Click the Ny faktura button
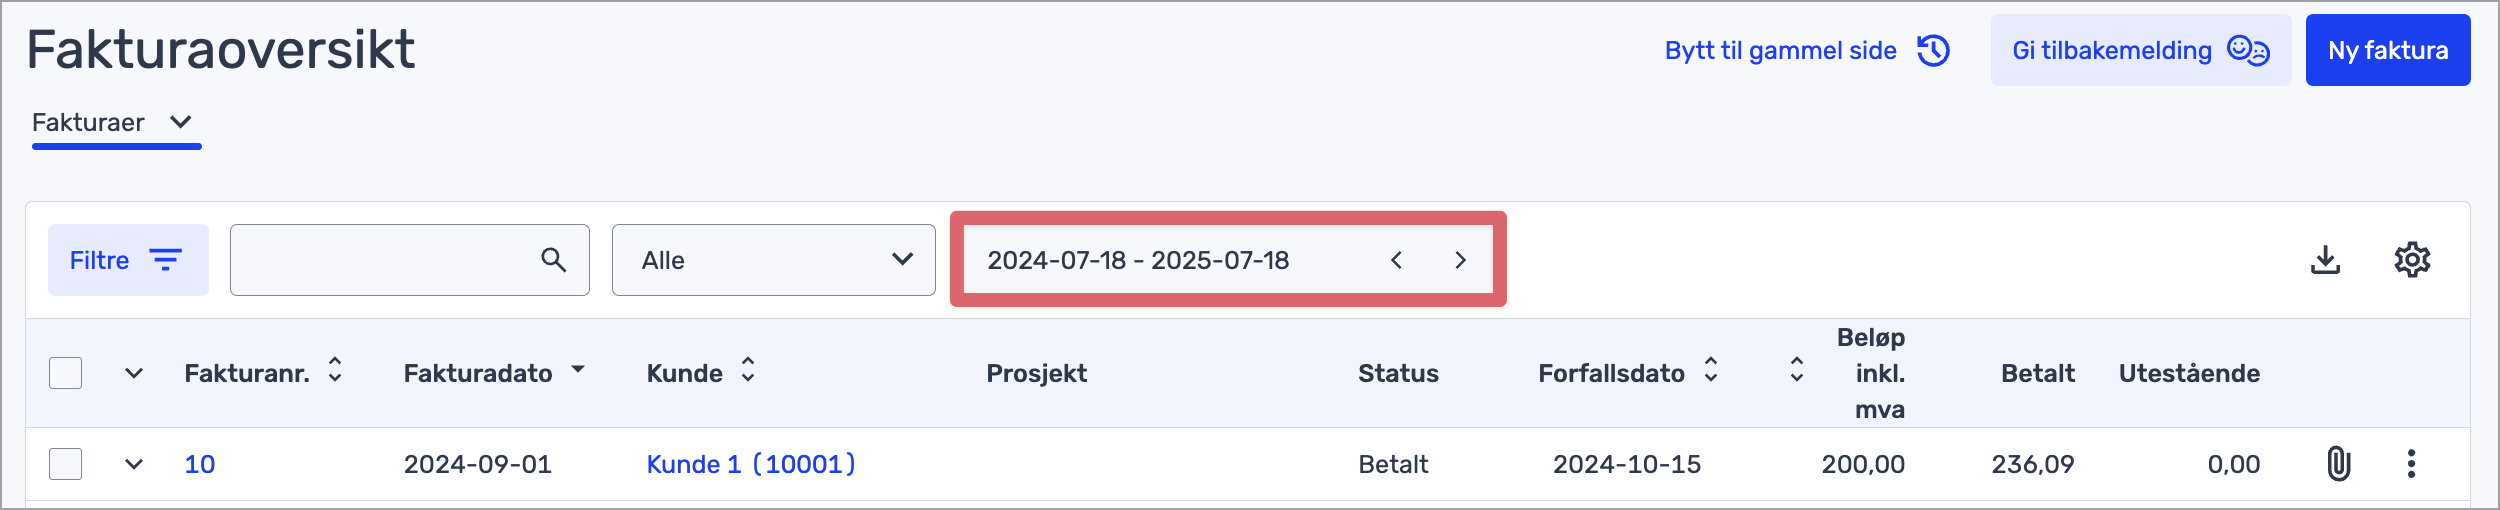Image resolution: width=2500 pixels, height=510 pixels. click(x=2387, y=50)
